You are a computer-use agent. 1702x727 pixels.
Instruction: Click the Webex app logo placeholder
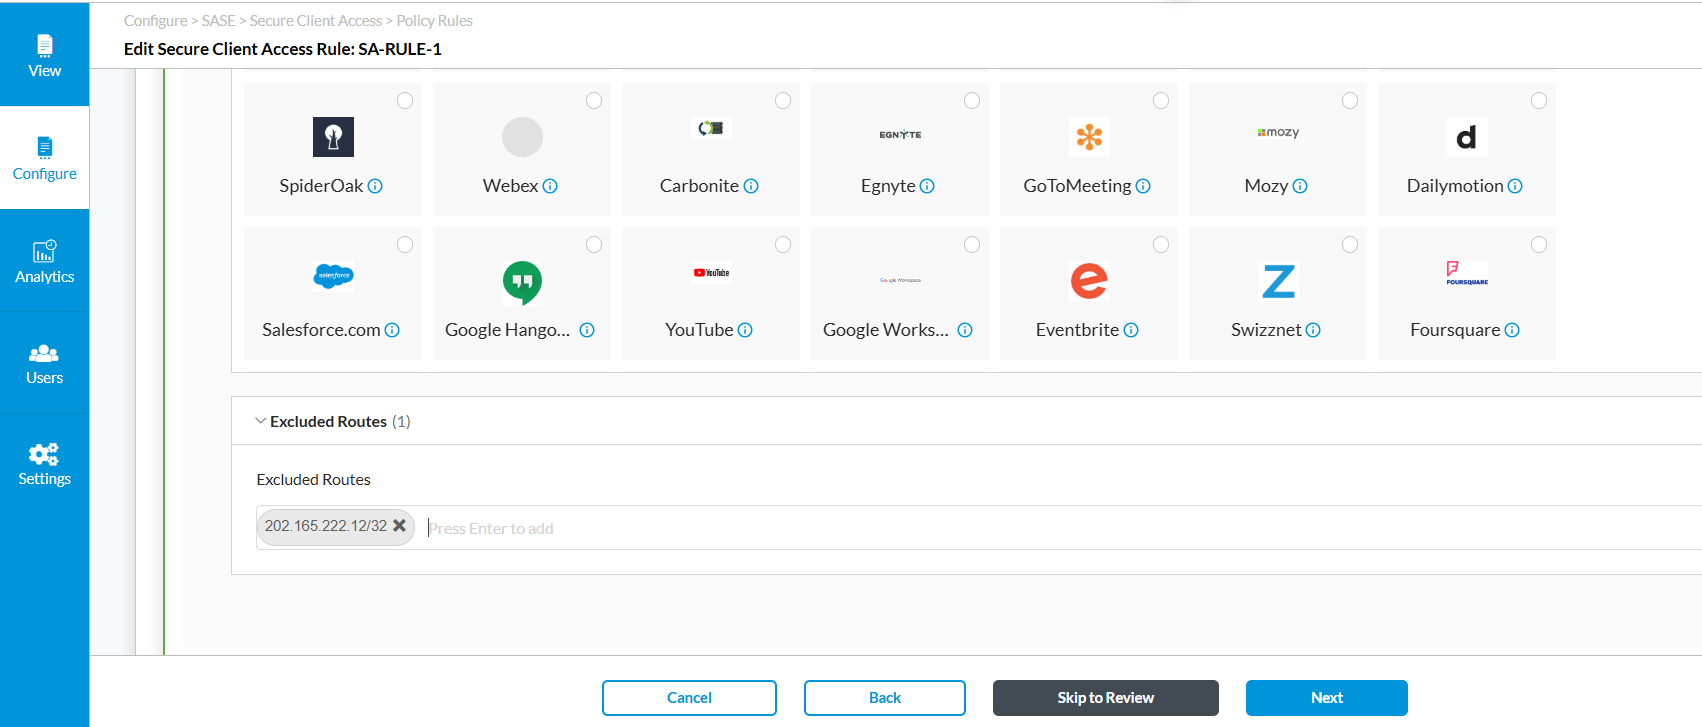522,137
